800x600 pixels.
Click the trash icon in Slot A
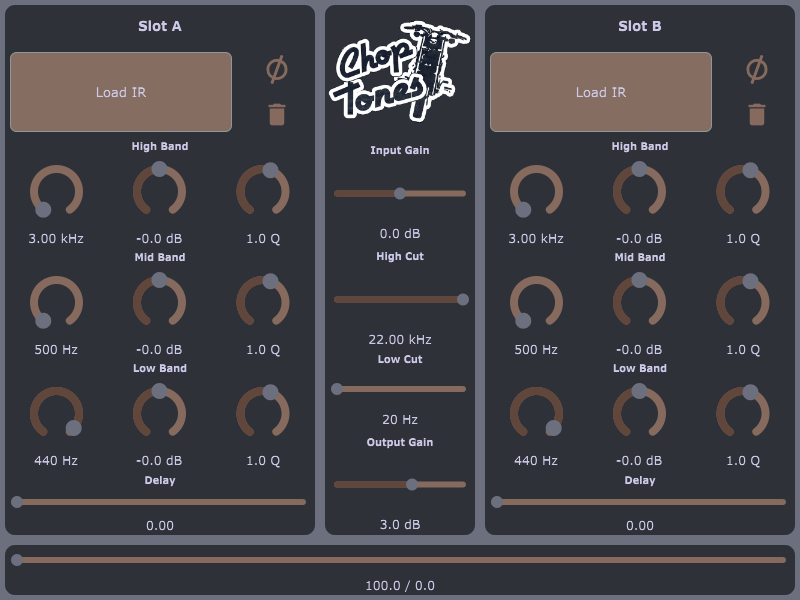[277, 114]
